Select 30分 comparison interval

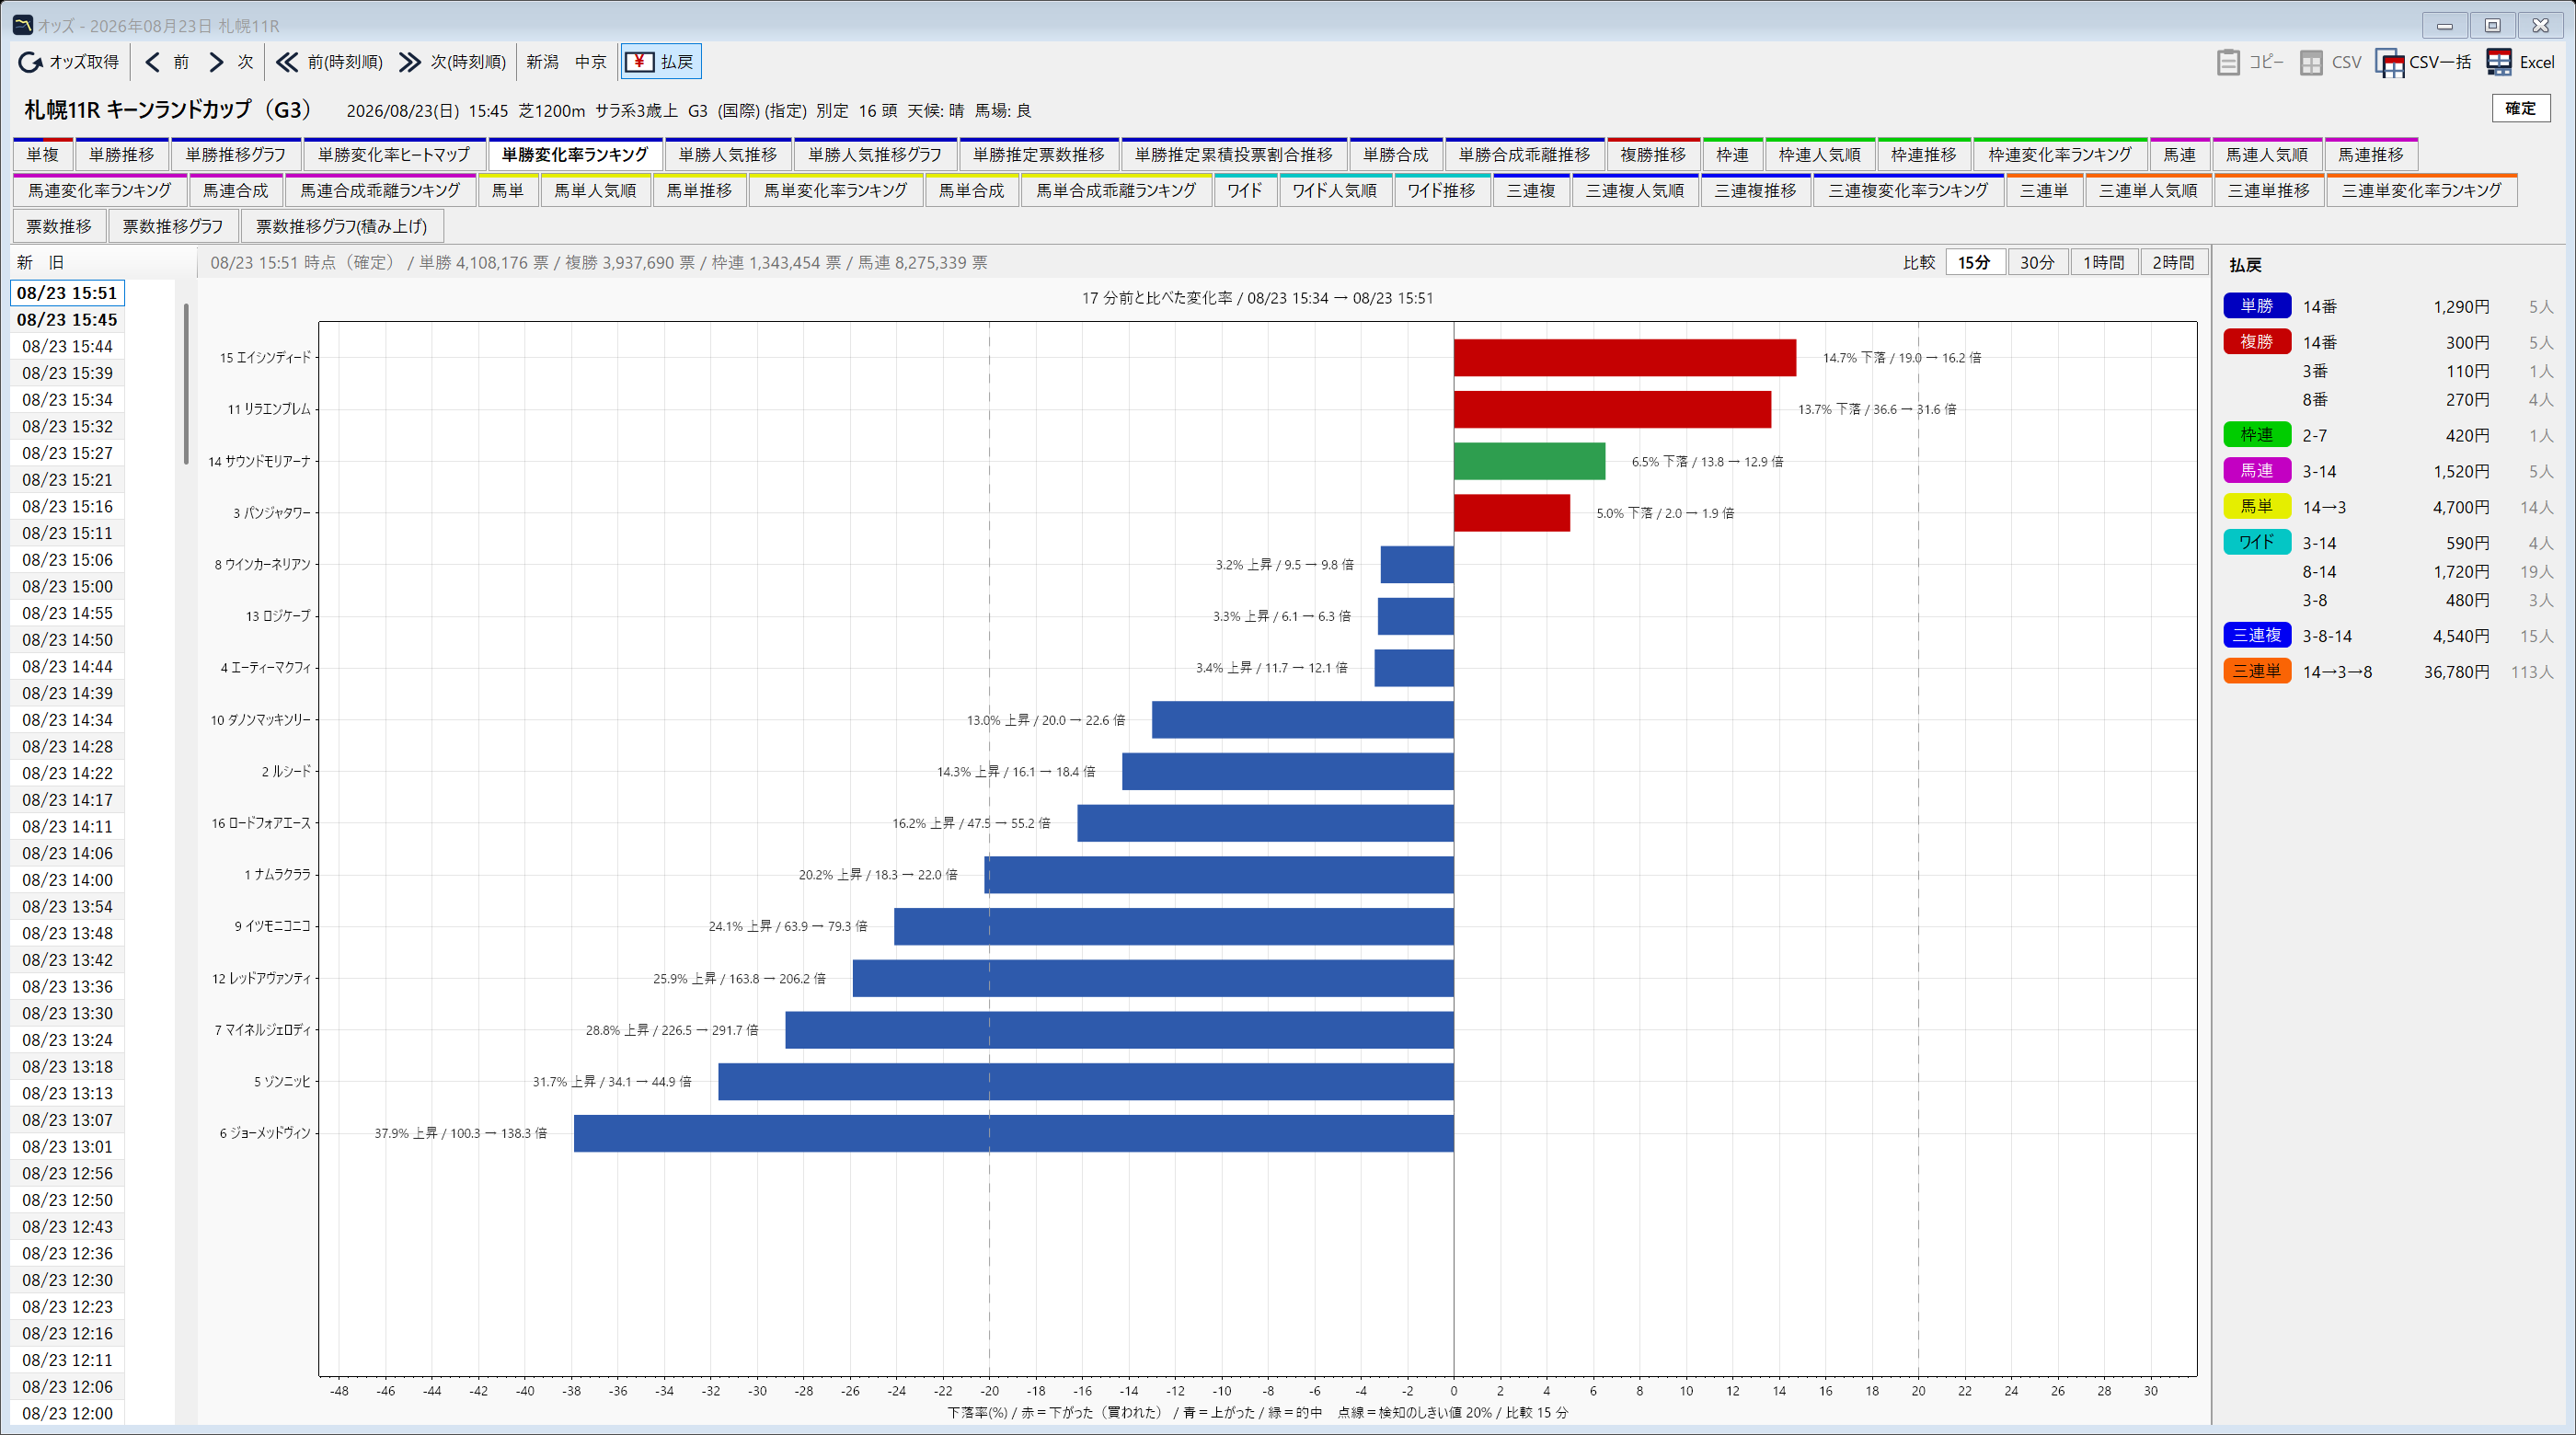click(x=2037, y=262)
